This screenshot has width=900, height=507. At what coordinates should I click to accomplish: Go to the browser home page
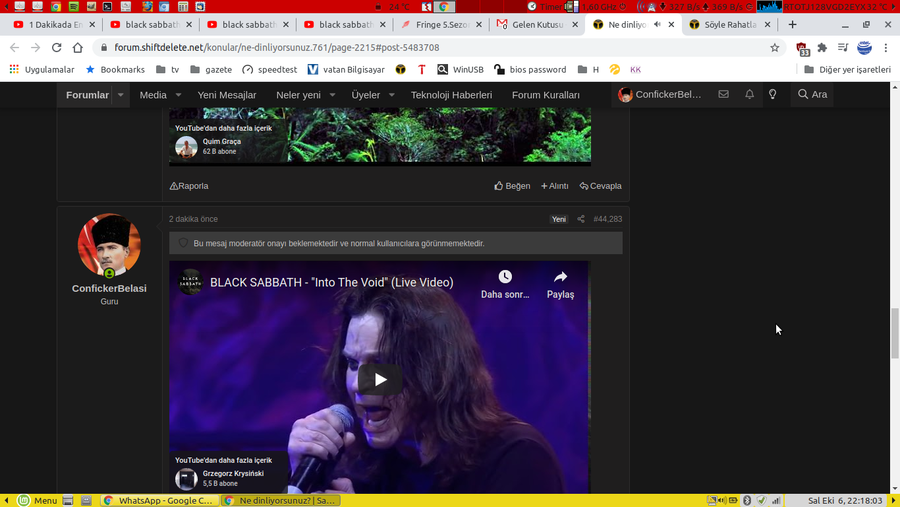pos(77,48)
